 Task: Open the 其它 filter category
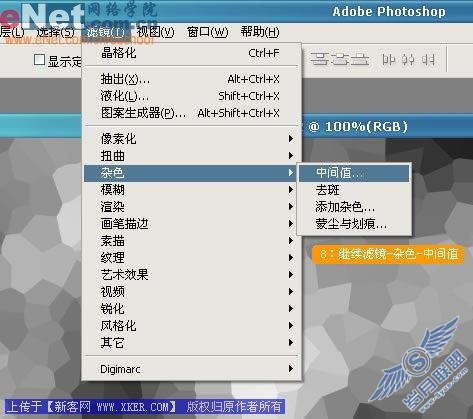point(191,343)
